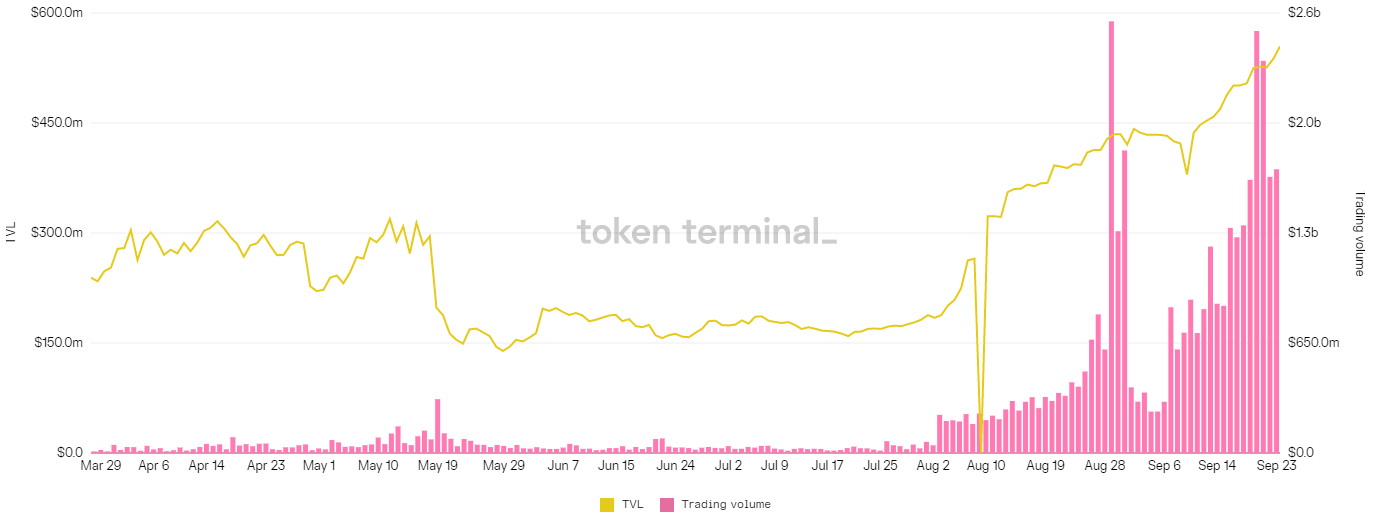The width and height of the screenshot is (1374, 518).
Task: Toggle the TVL series legend label
Action: (x=634, y=505)
